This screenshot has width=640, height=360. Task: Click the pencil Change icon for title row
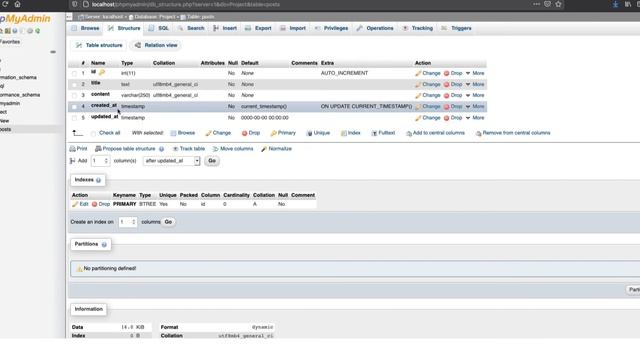coord(418,84)
